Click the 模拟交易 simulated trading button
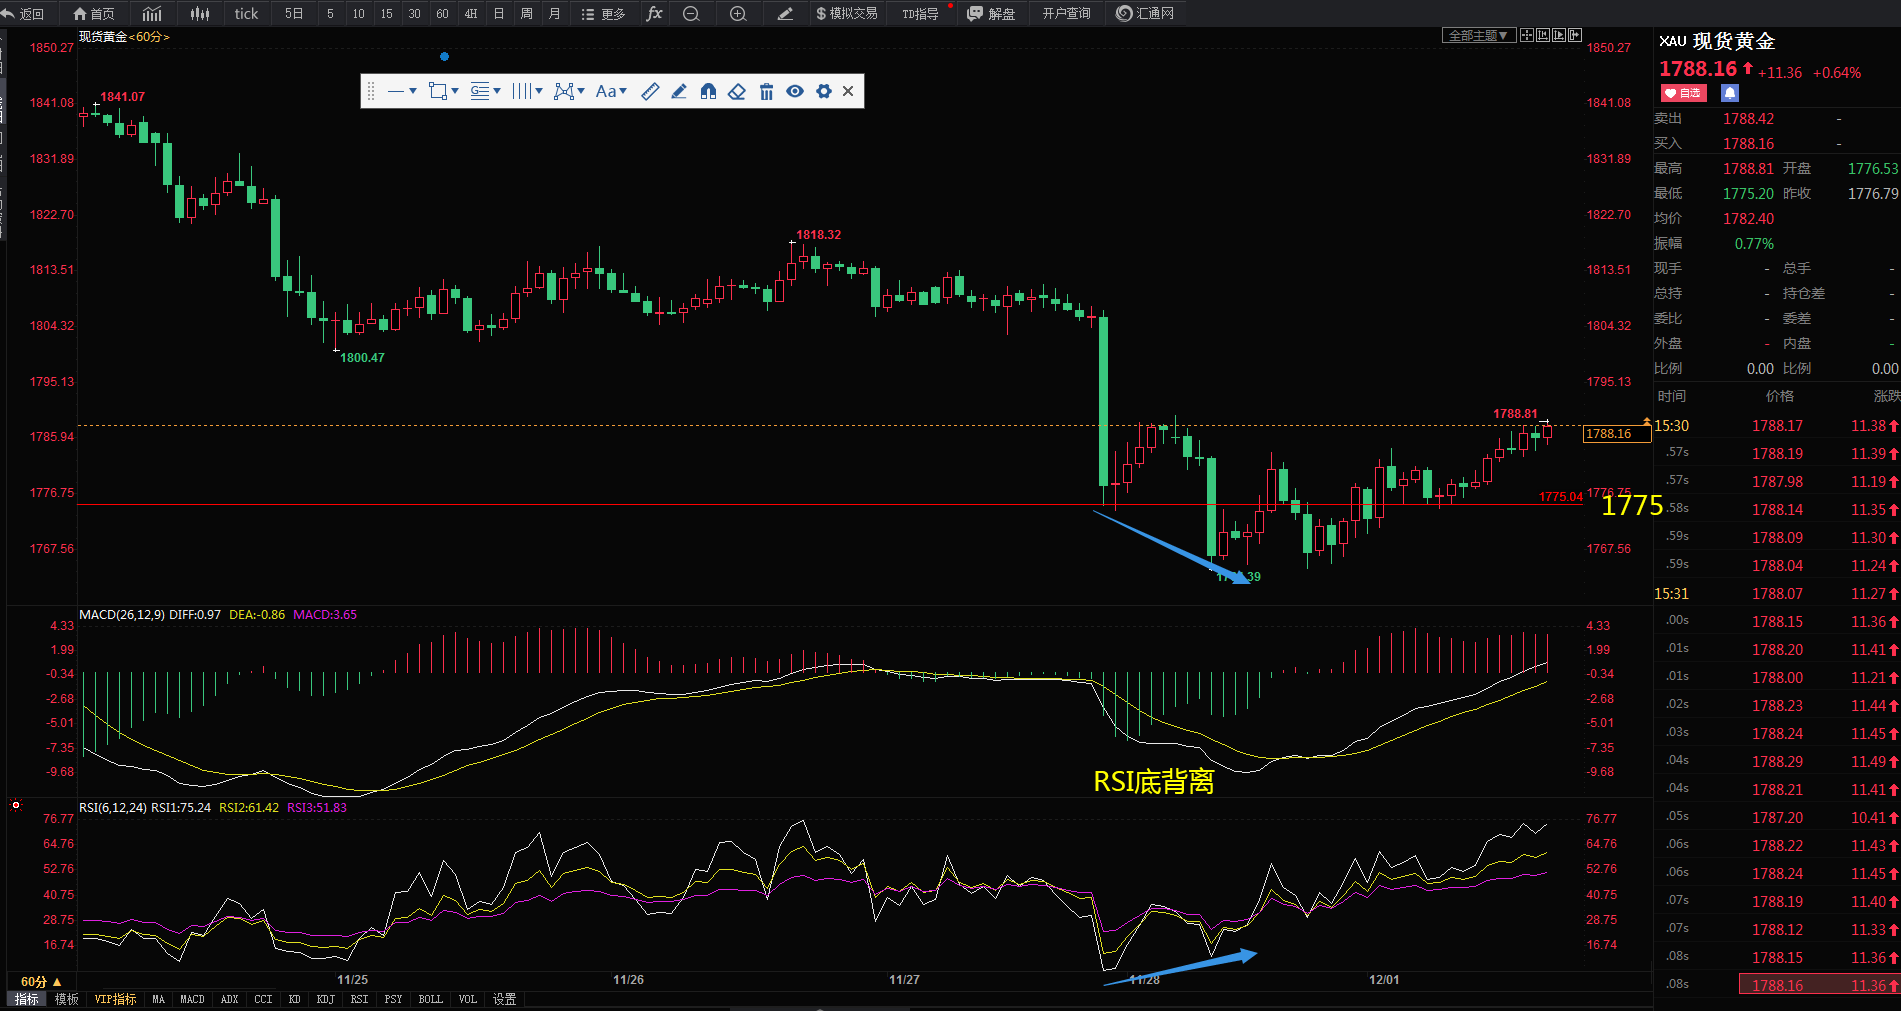Screen dimensions: 1901x1011 (x=846, y=14)
